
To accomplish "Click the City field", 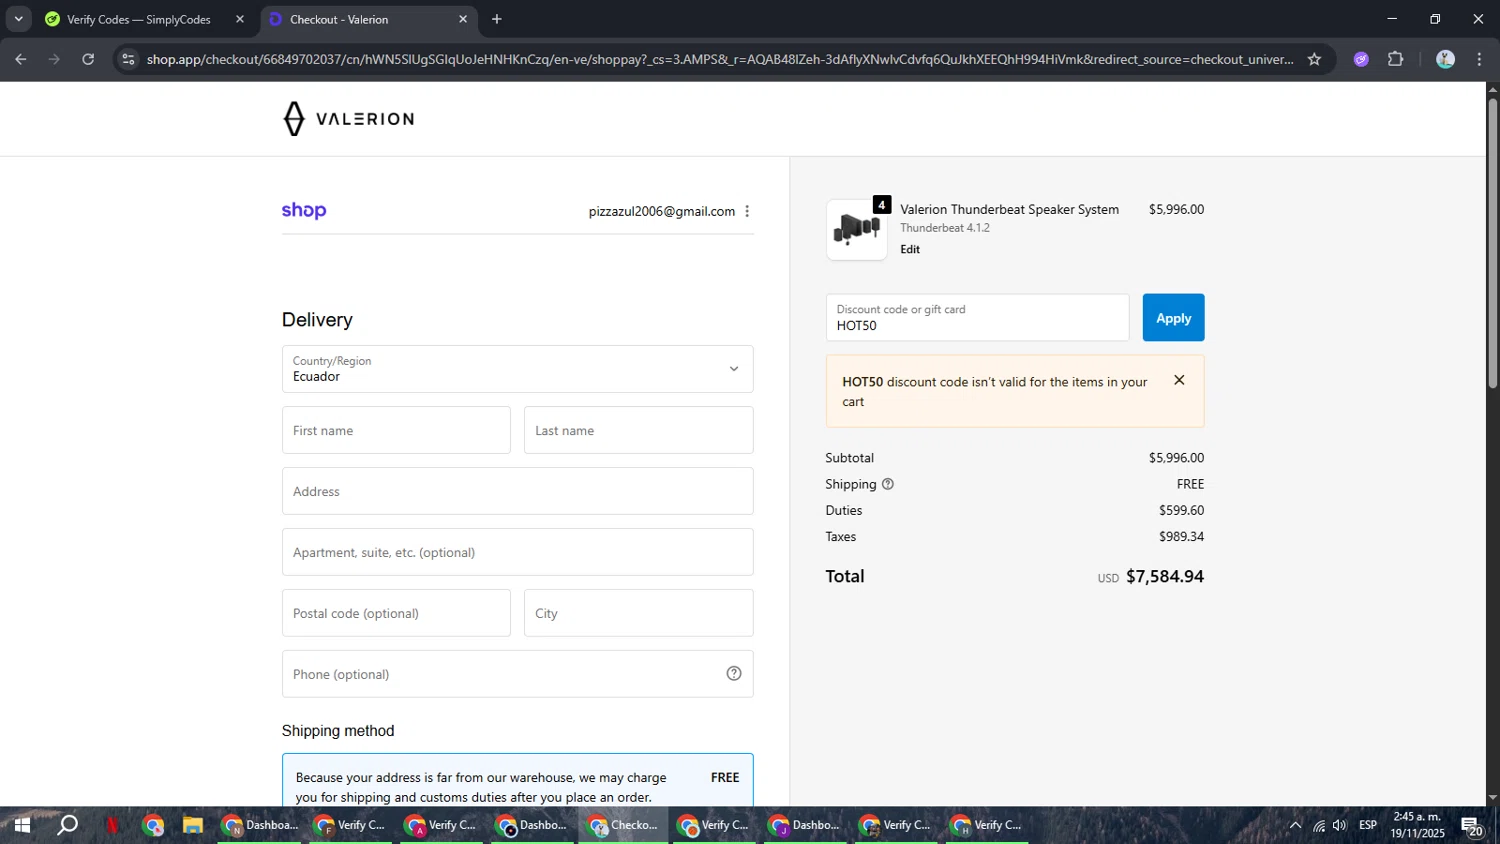I will click(x=638, y=613).
